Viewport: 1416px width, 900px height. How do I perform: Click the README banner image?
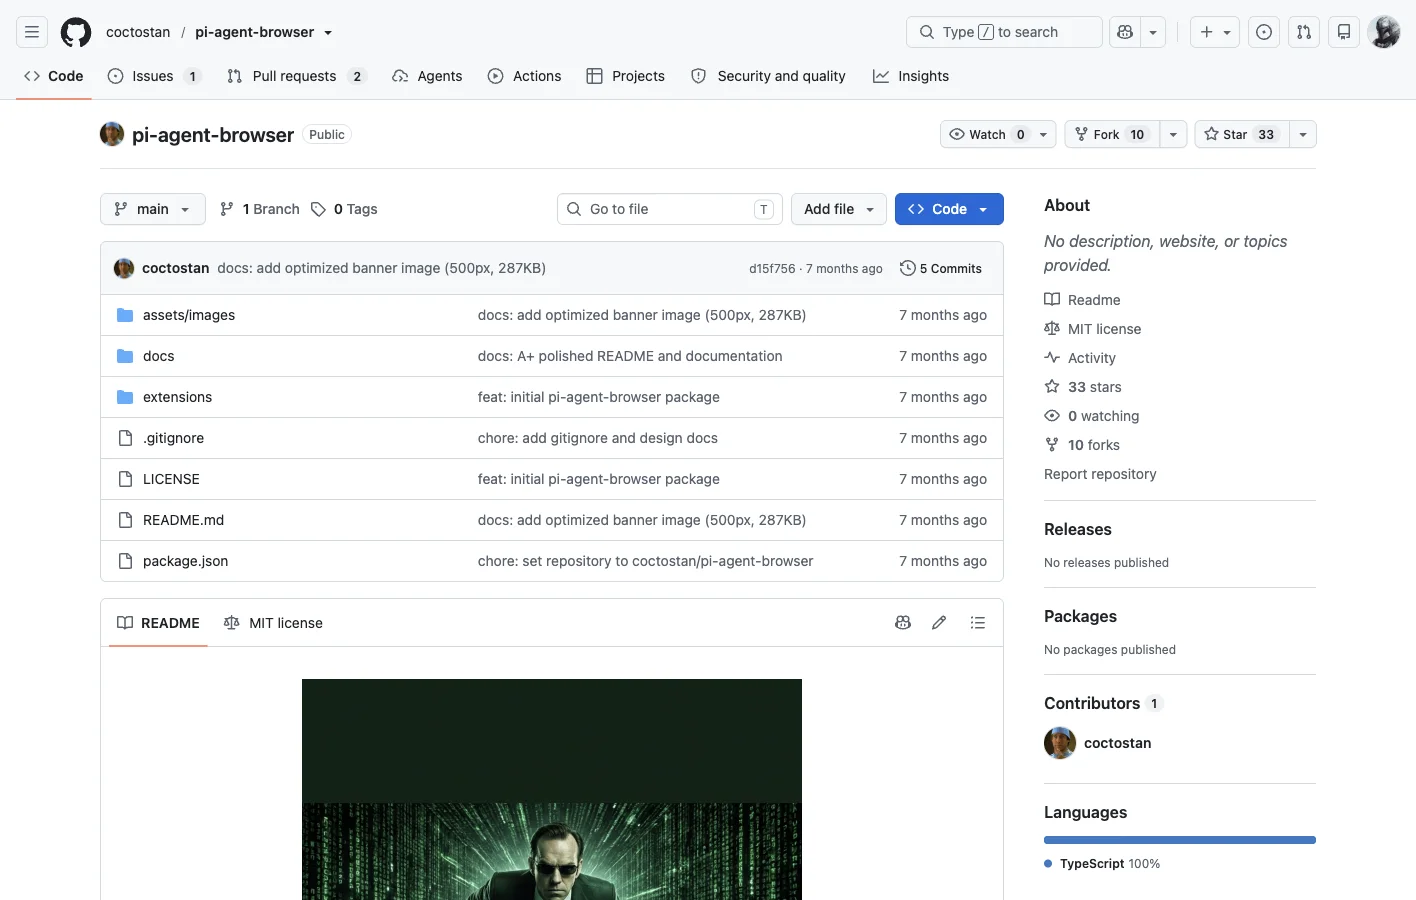pos(552,789)
